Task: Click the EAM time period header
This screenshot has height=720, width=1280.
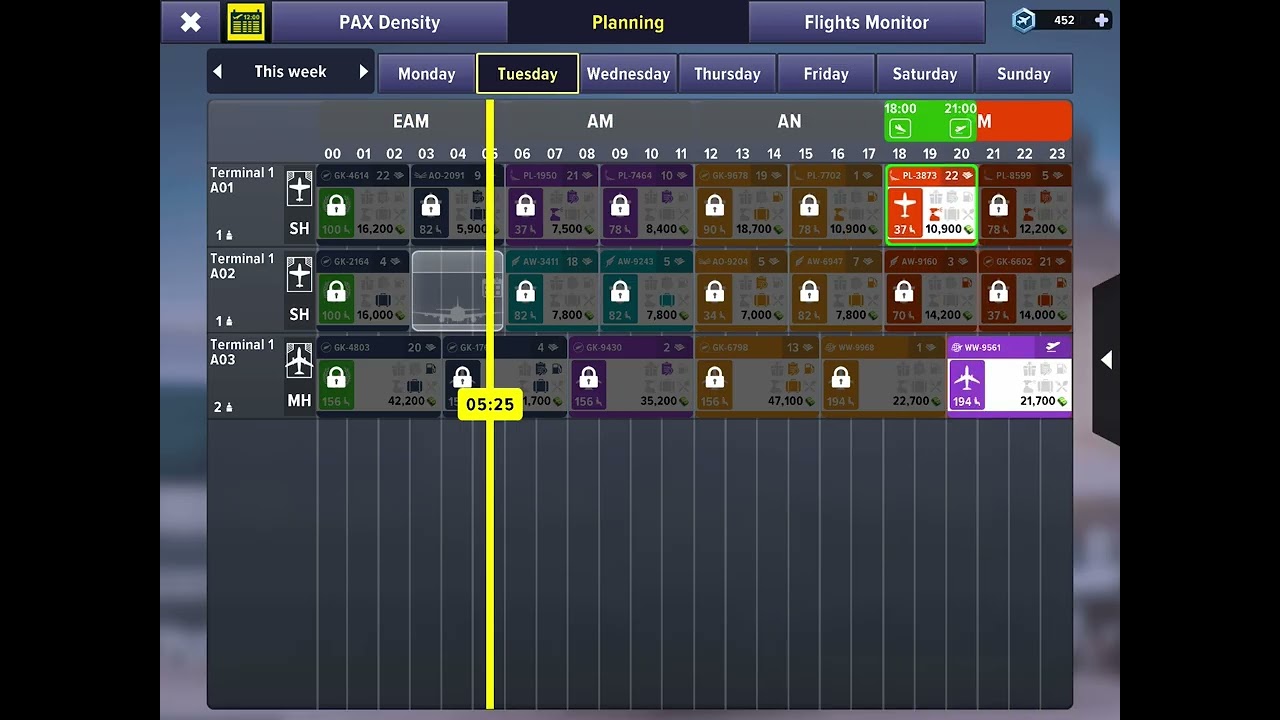Action: (x=410, y=121)
